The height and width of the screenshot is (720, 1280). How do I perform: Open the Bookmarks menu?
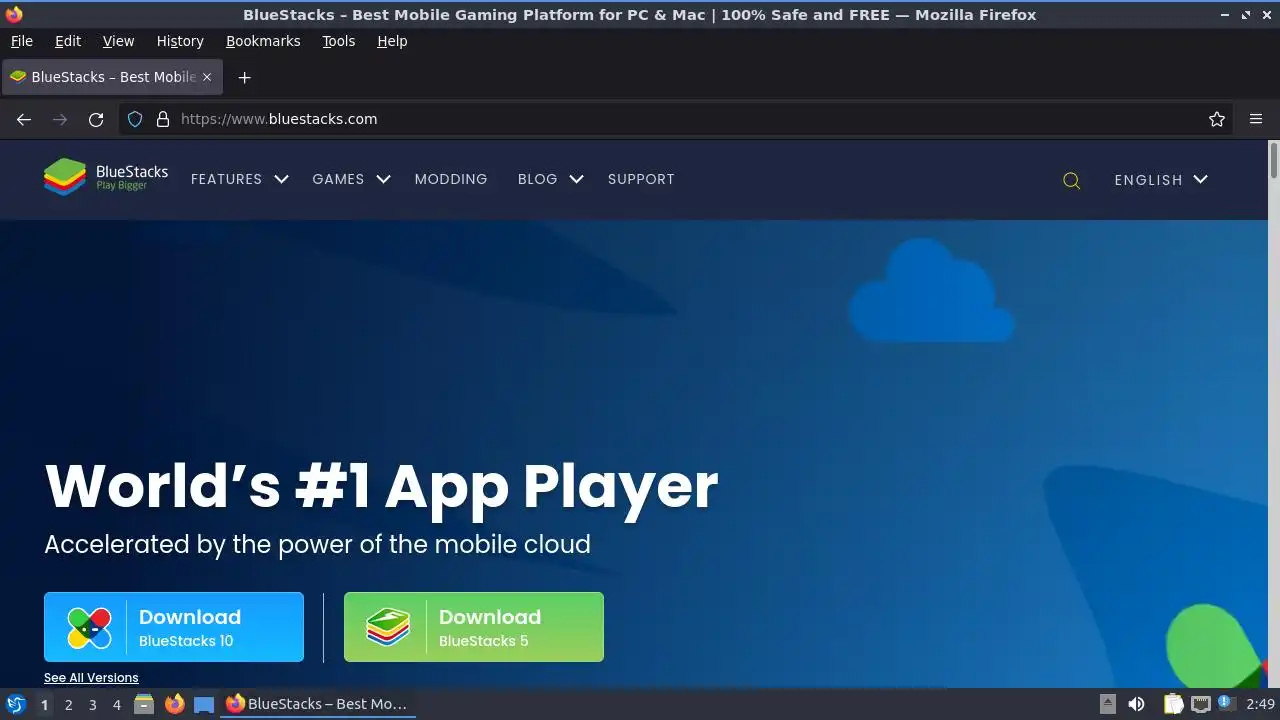click(263, 41)
